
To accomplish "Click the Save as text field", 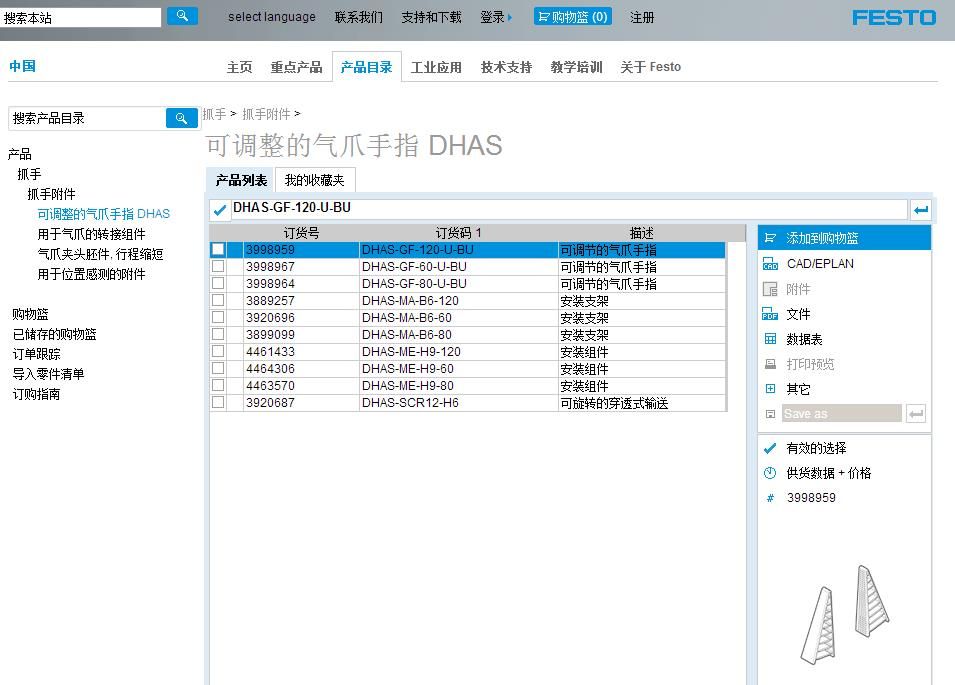I will pos(842,414).
